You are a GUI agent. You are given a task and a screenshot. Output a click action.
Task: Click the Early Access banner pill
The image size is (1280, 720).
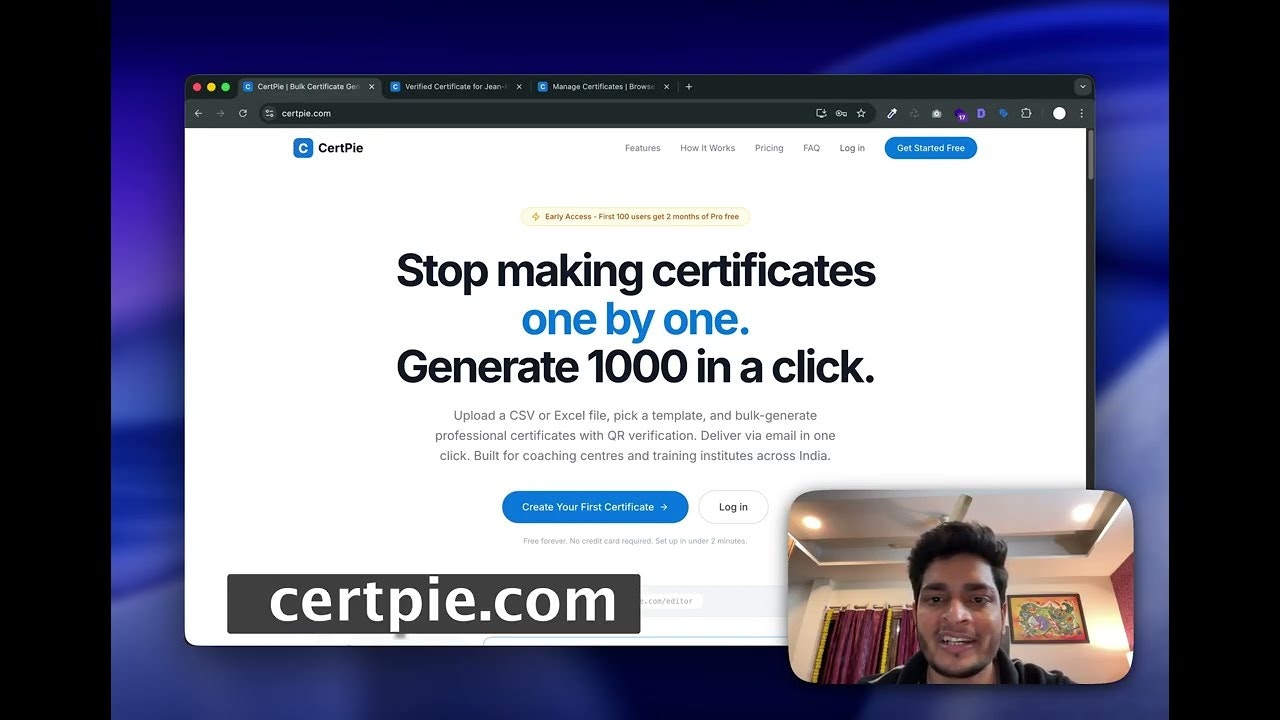coord(635,216)
